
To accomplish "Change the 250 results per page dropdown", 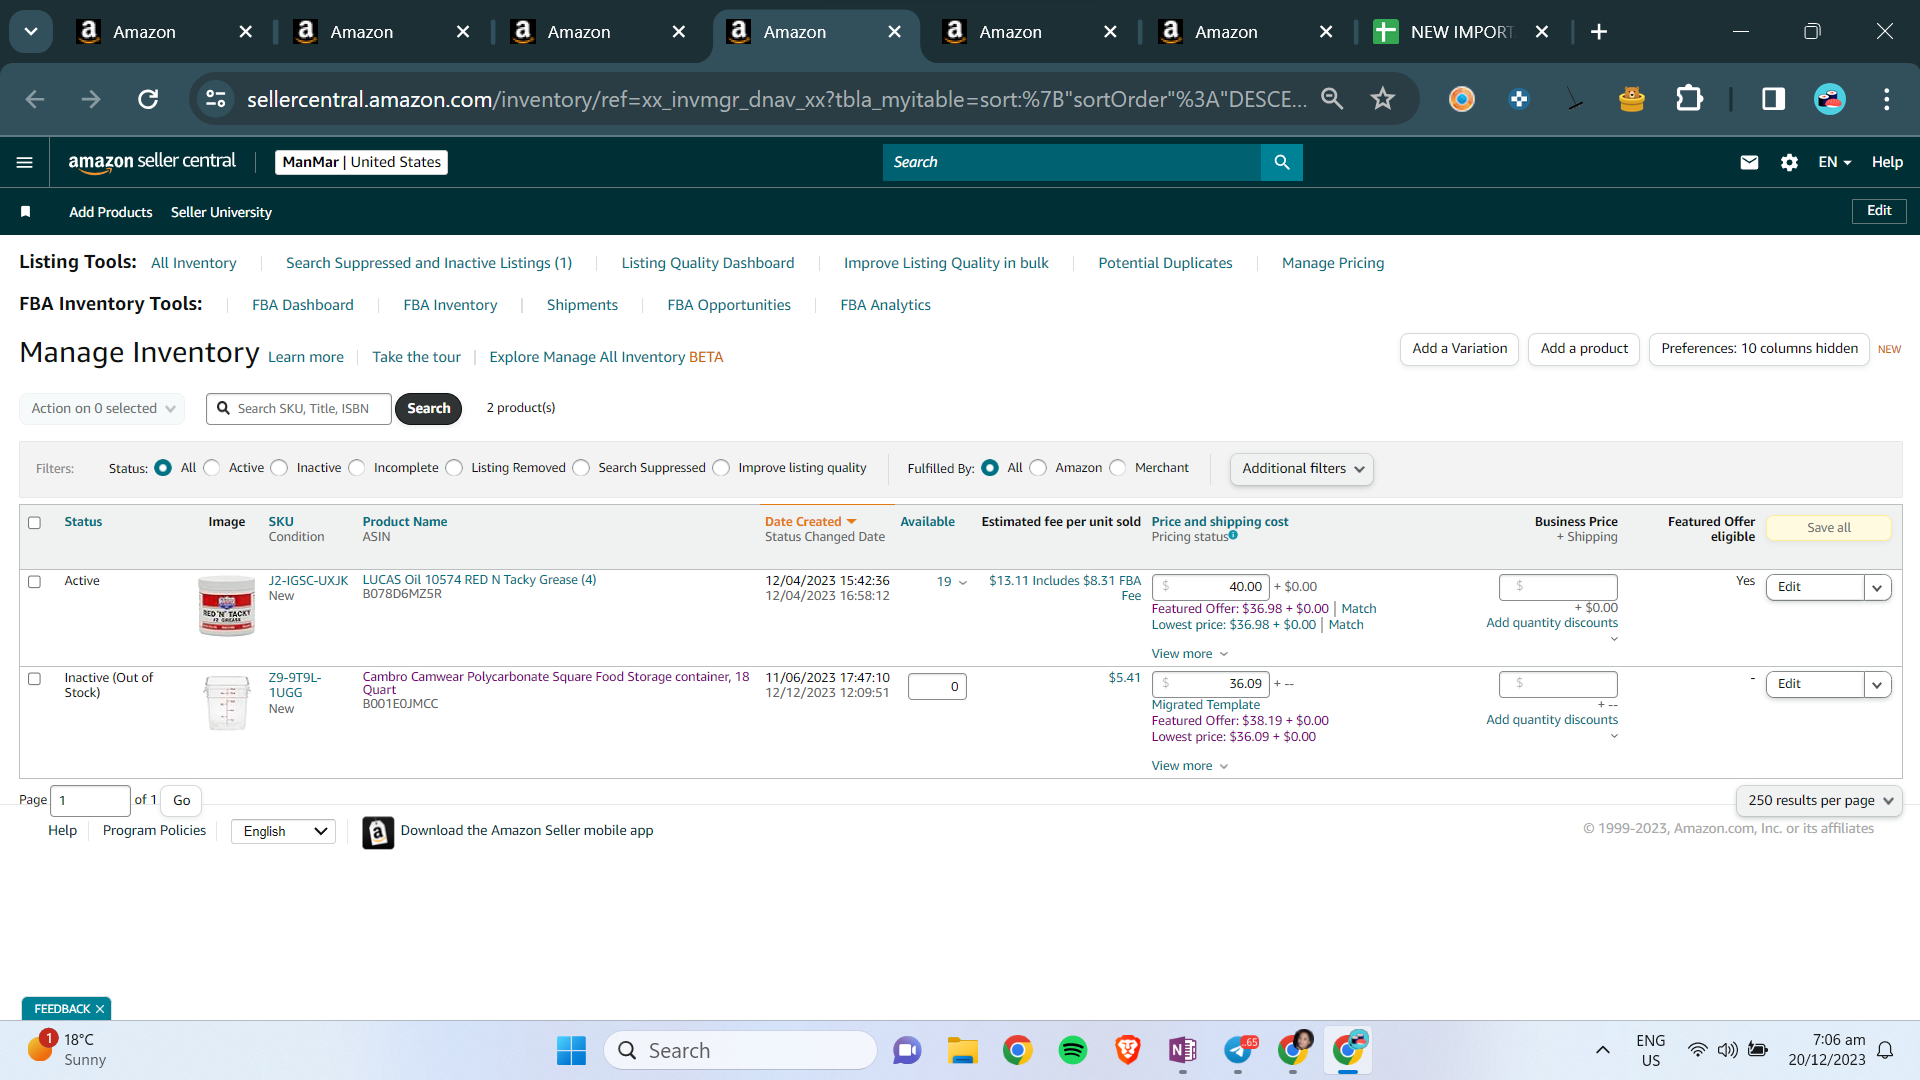I will pyautogui.click(x=1820, y=801).
